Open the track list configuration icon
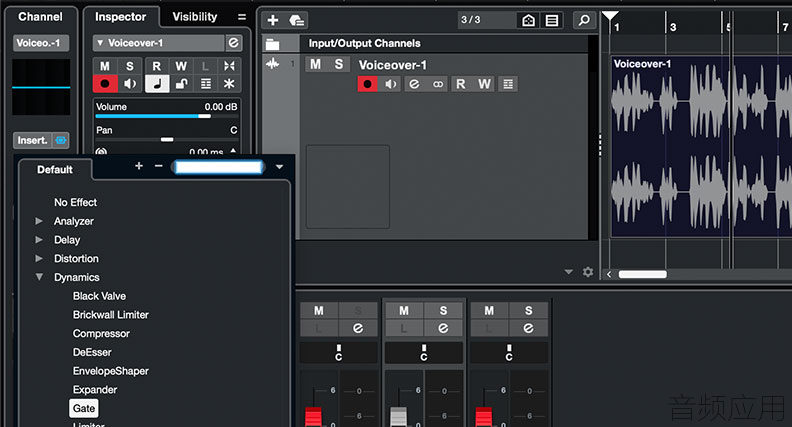792x427 pixels. pyautogui.click(x=552, y=20)
